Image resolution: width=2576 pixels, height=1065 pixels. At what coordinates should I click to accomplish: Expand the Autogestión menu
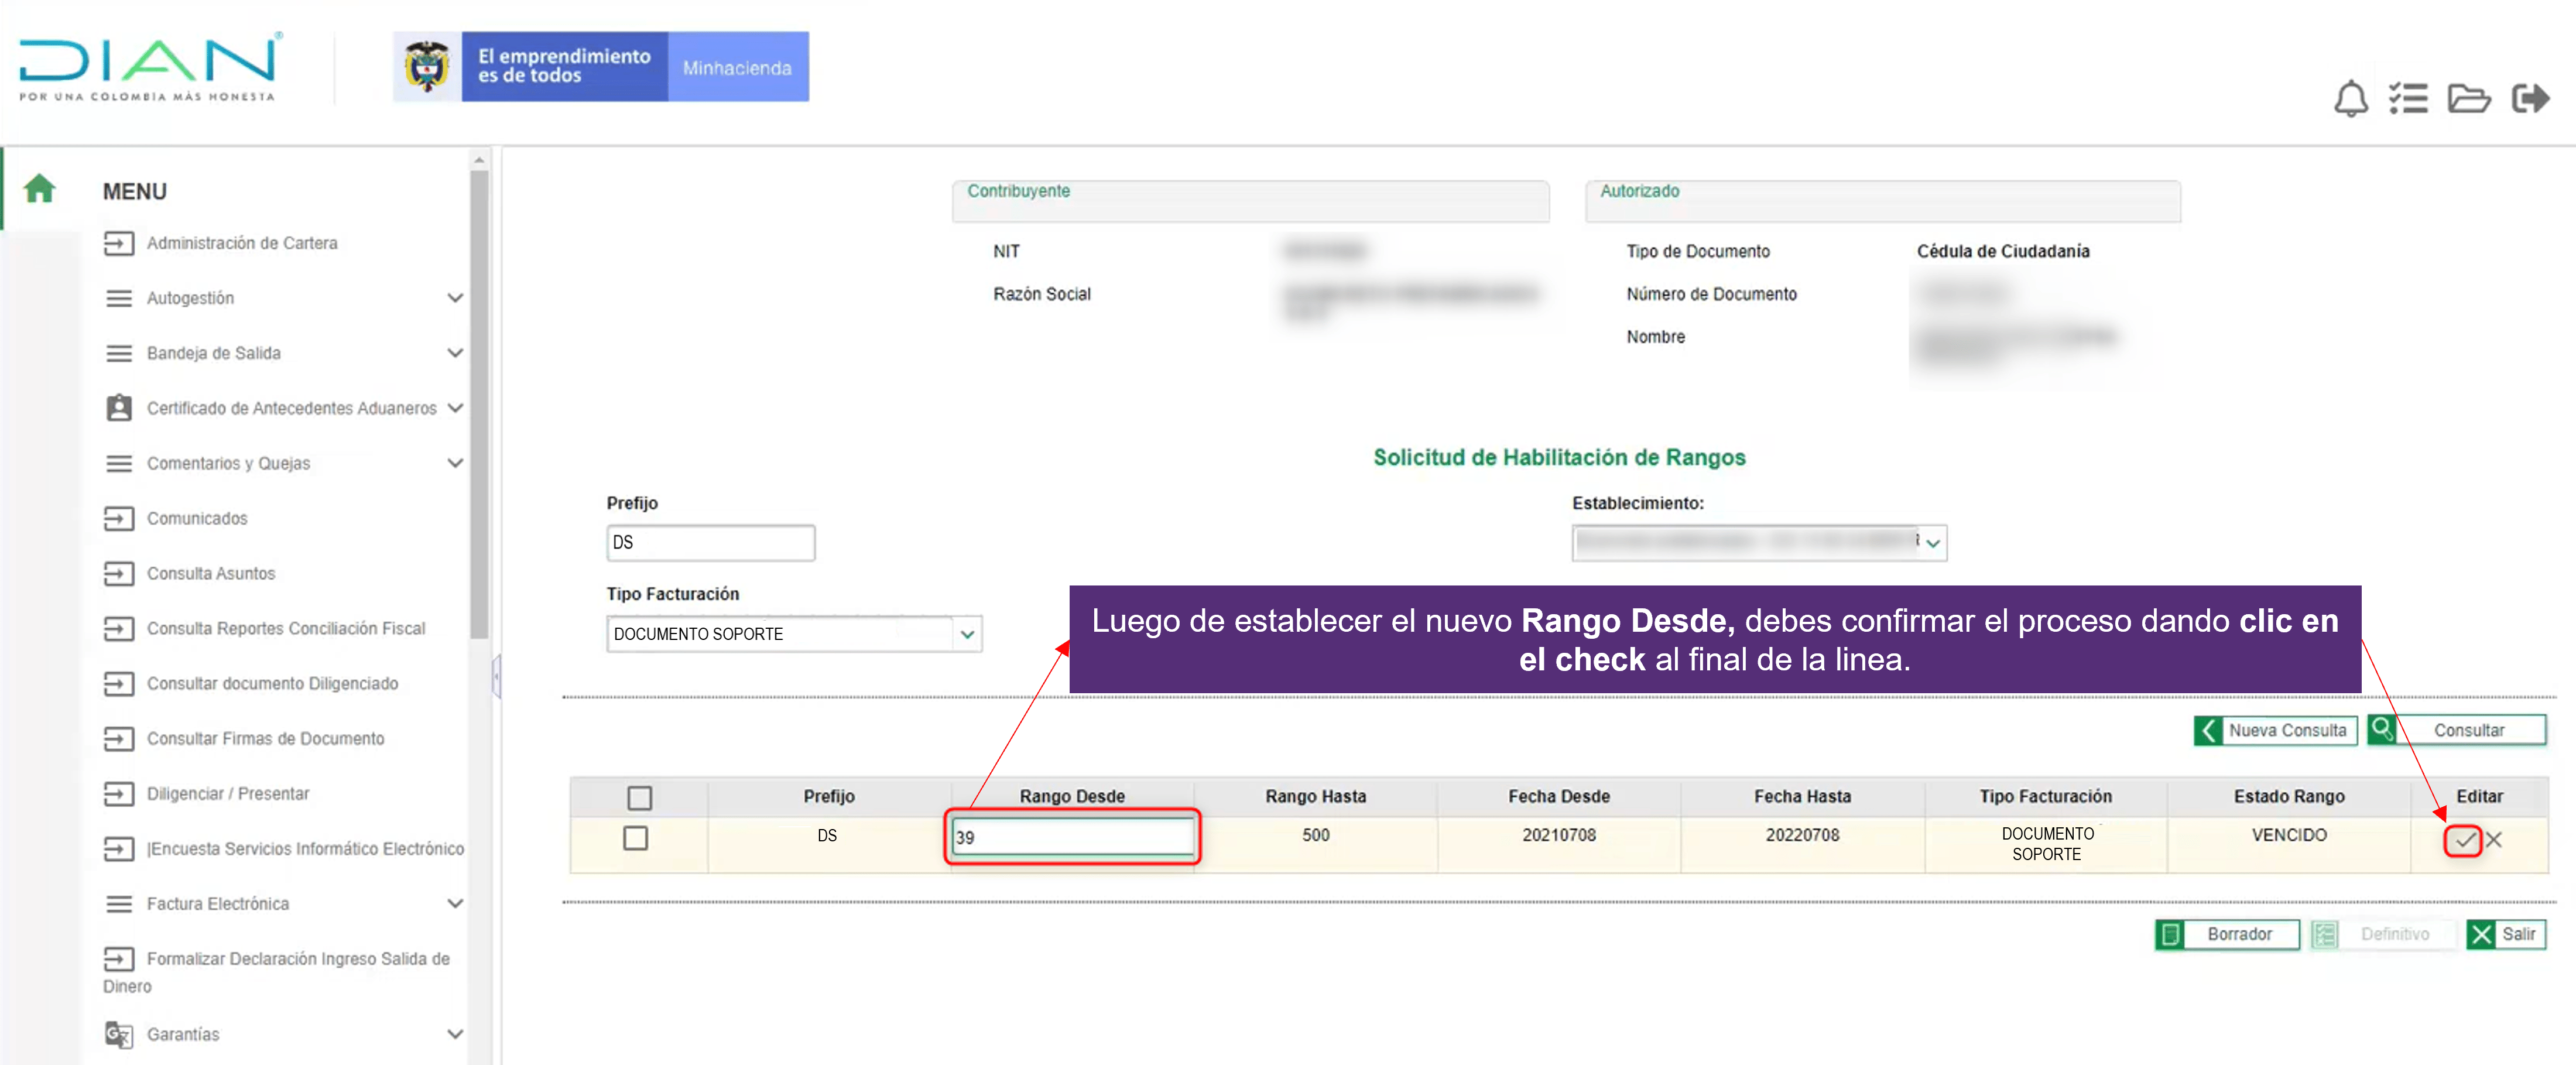[x=455, y=298]
